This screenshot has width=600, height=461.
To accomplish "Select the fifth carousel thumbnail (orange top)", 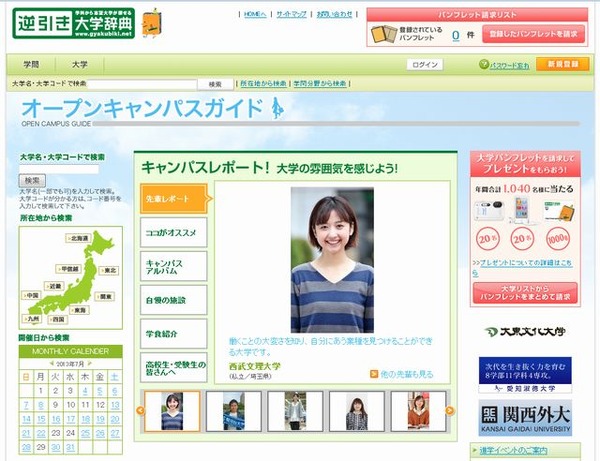I will (418, 411).
